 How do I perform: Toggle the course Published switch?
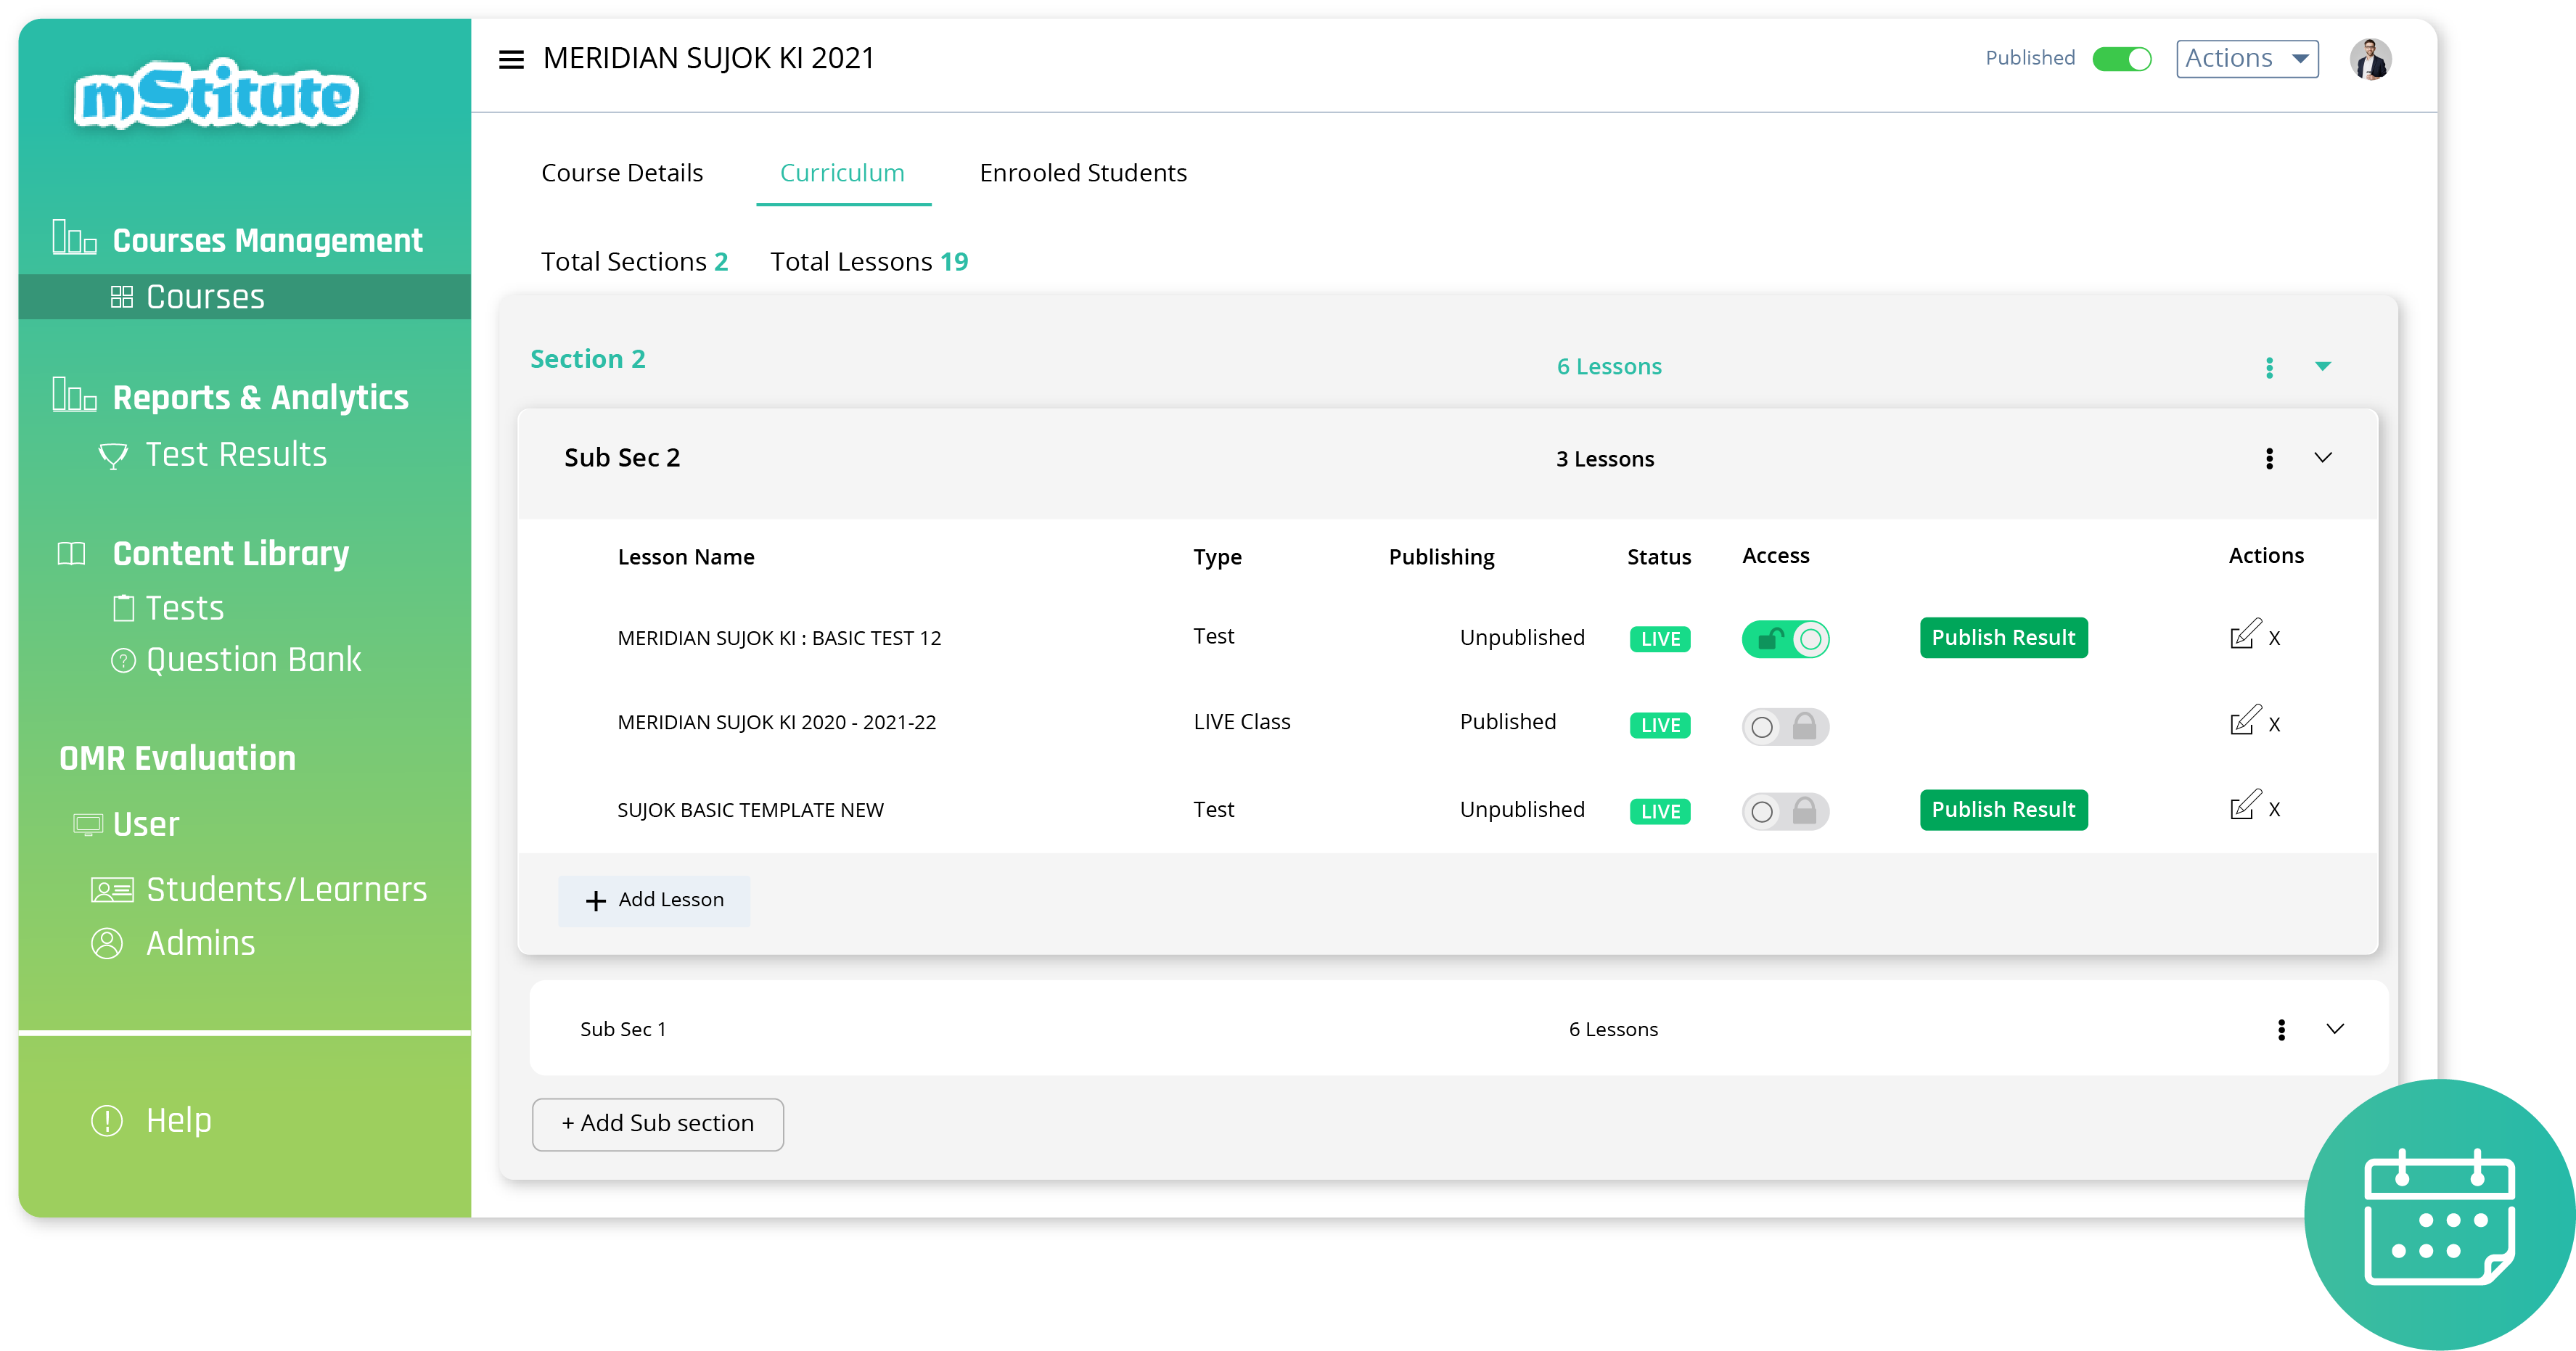2122,59
